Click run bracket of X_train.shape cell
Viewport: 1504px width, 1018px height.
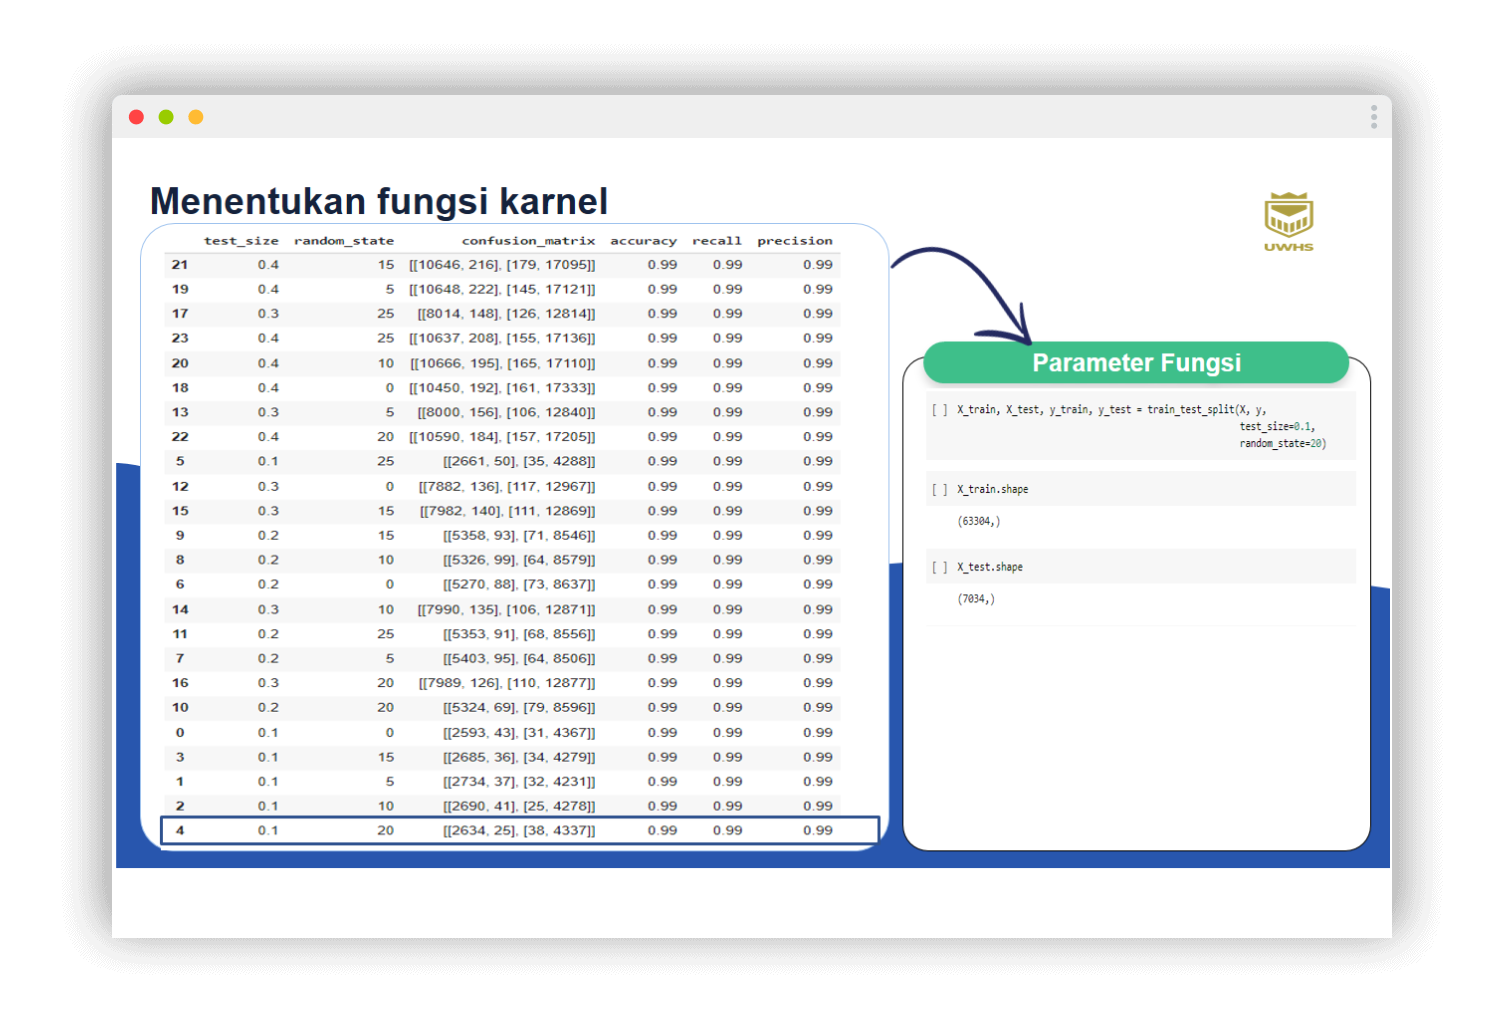(940, 489)
